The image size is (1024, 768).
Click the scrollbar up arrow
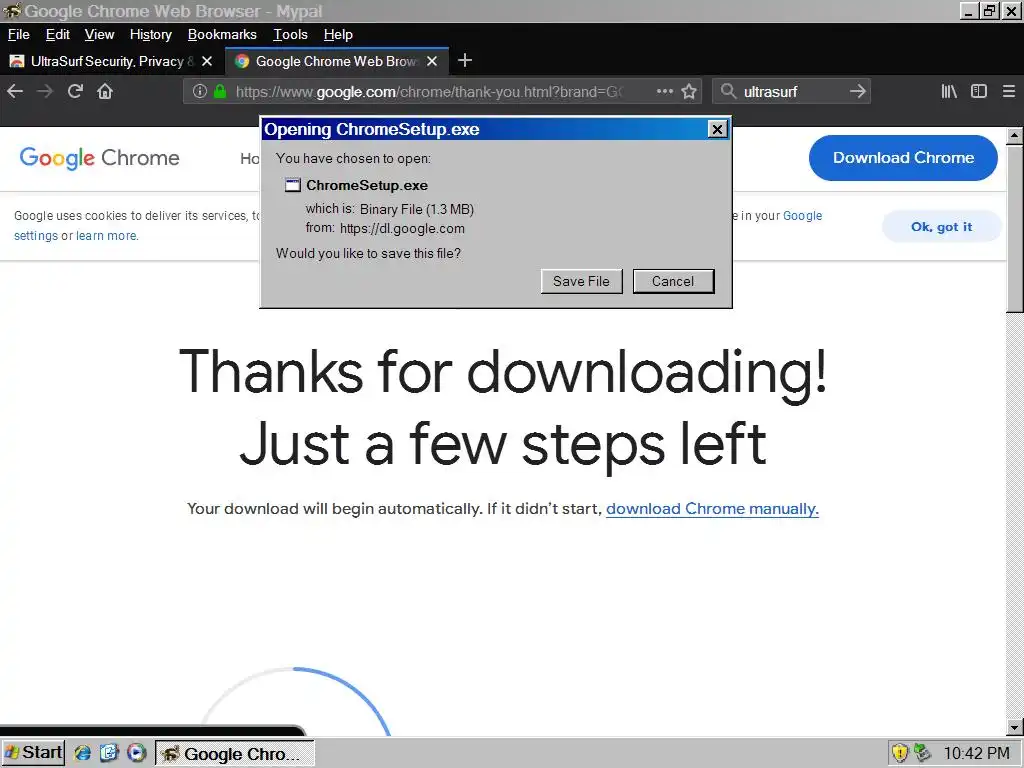pos(1014,136)
